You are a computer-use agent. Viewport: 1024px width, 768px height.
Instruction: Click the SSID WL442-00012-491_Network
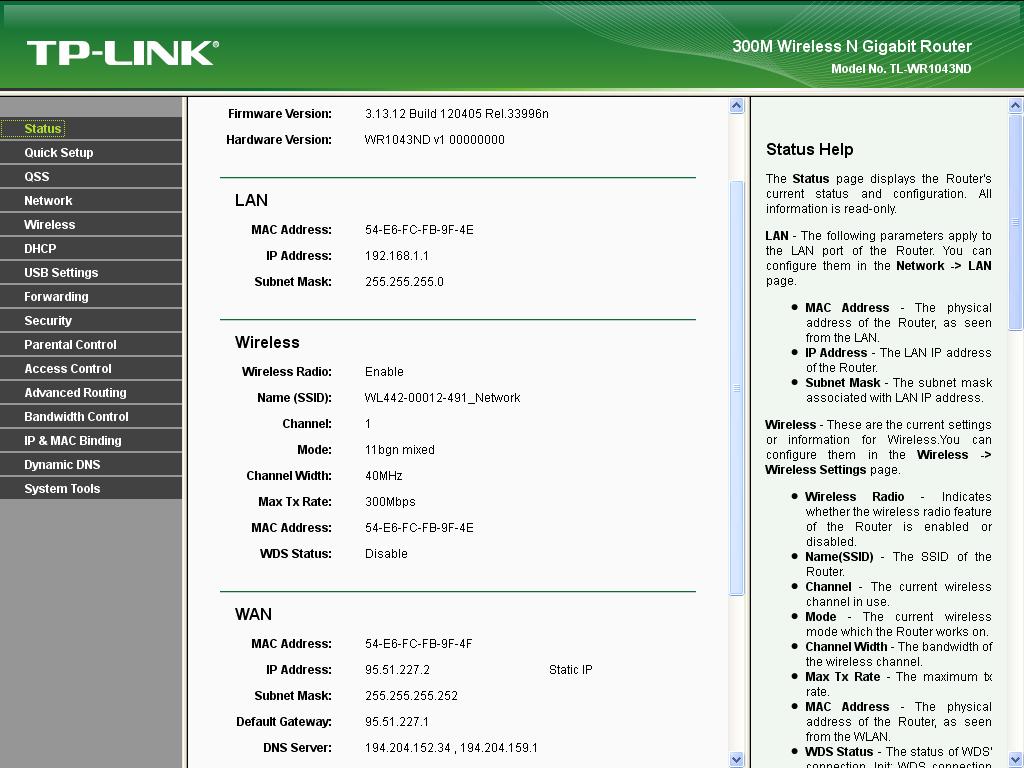click(442, 398)
